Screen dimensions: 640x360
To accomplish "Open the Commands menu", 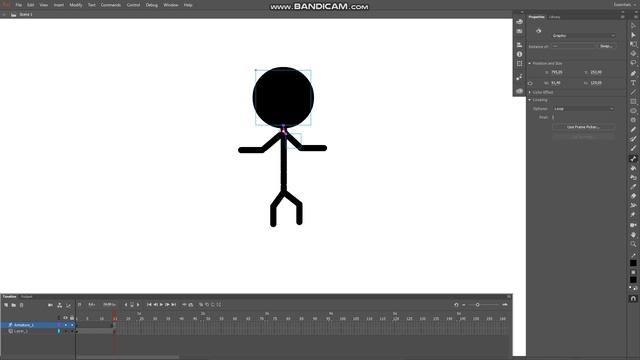I will 111,5.
